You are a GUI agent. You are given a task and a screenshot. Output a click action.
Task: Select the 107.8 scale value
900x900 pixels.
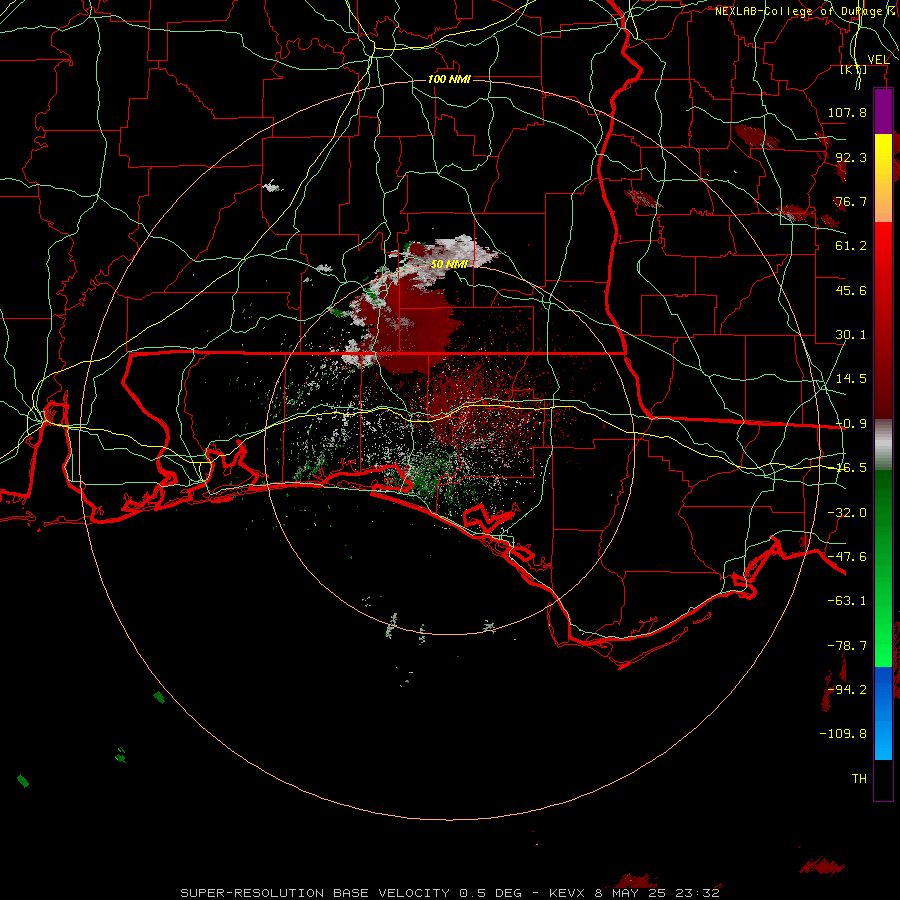pyautogui.click(x=847, y=112)
